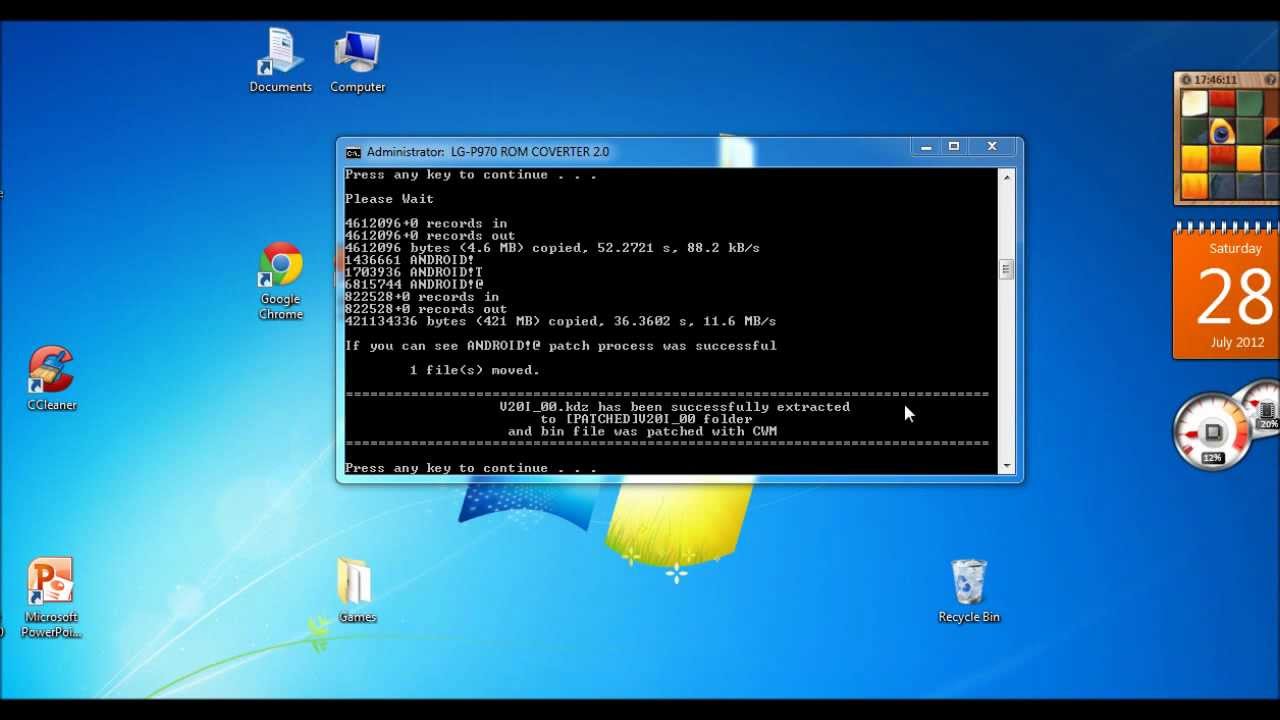Open the Computer desktop icon
The width and height of the screenshot is (1280, 720).
coord(358,60)
